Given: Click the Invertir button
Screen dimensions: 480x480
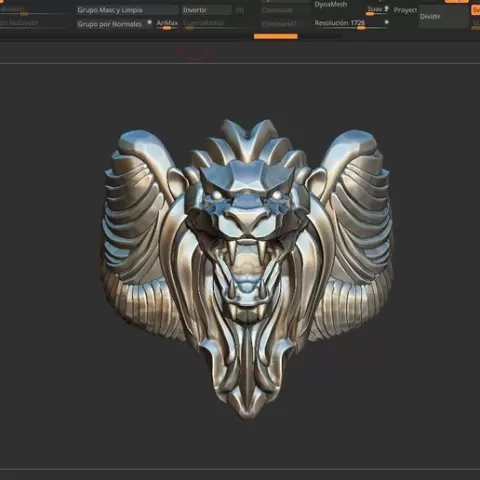Looking at the screenshot, I should click(x=207, y=10).
